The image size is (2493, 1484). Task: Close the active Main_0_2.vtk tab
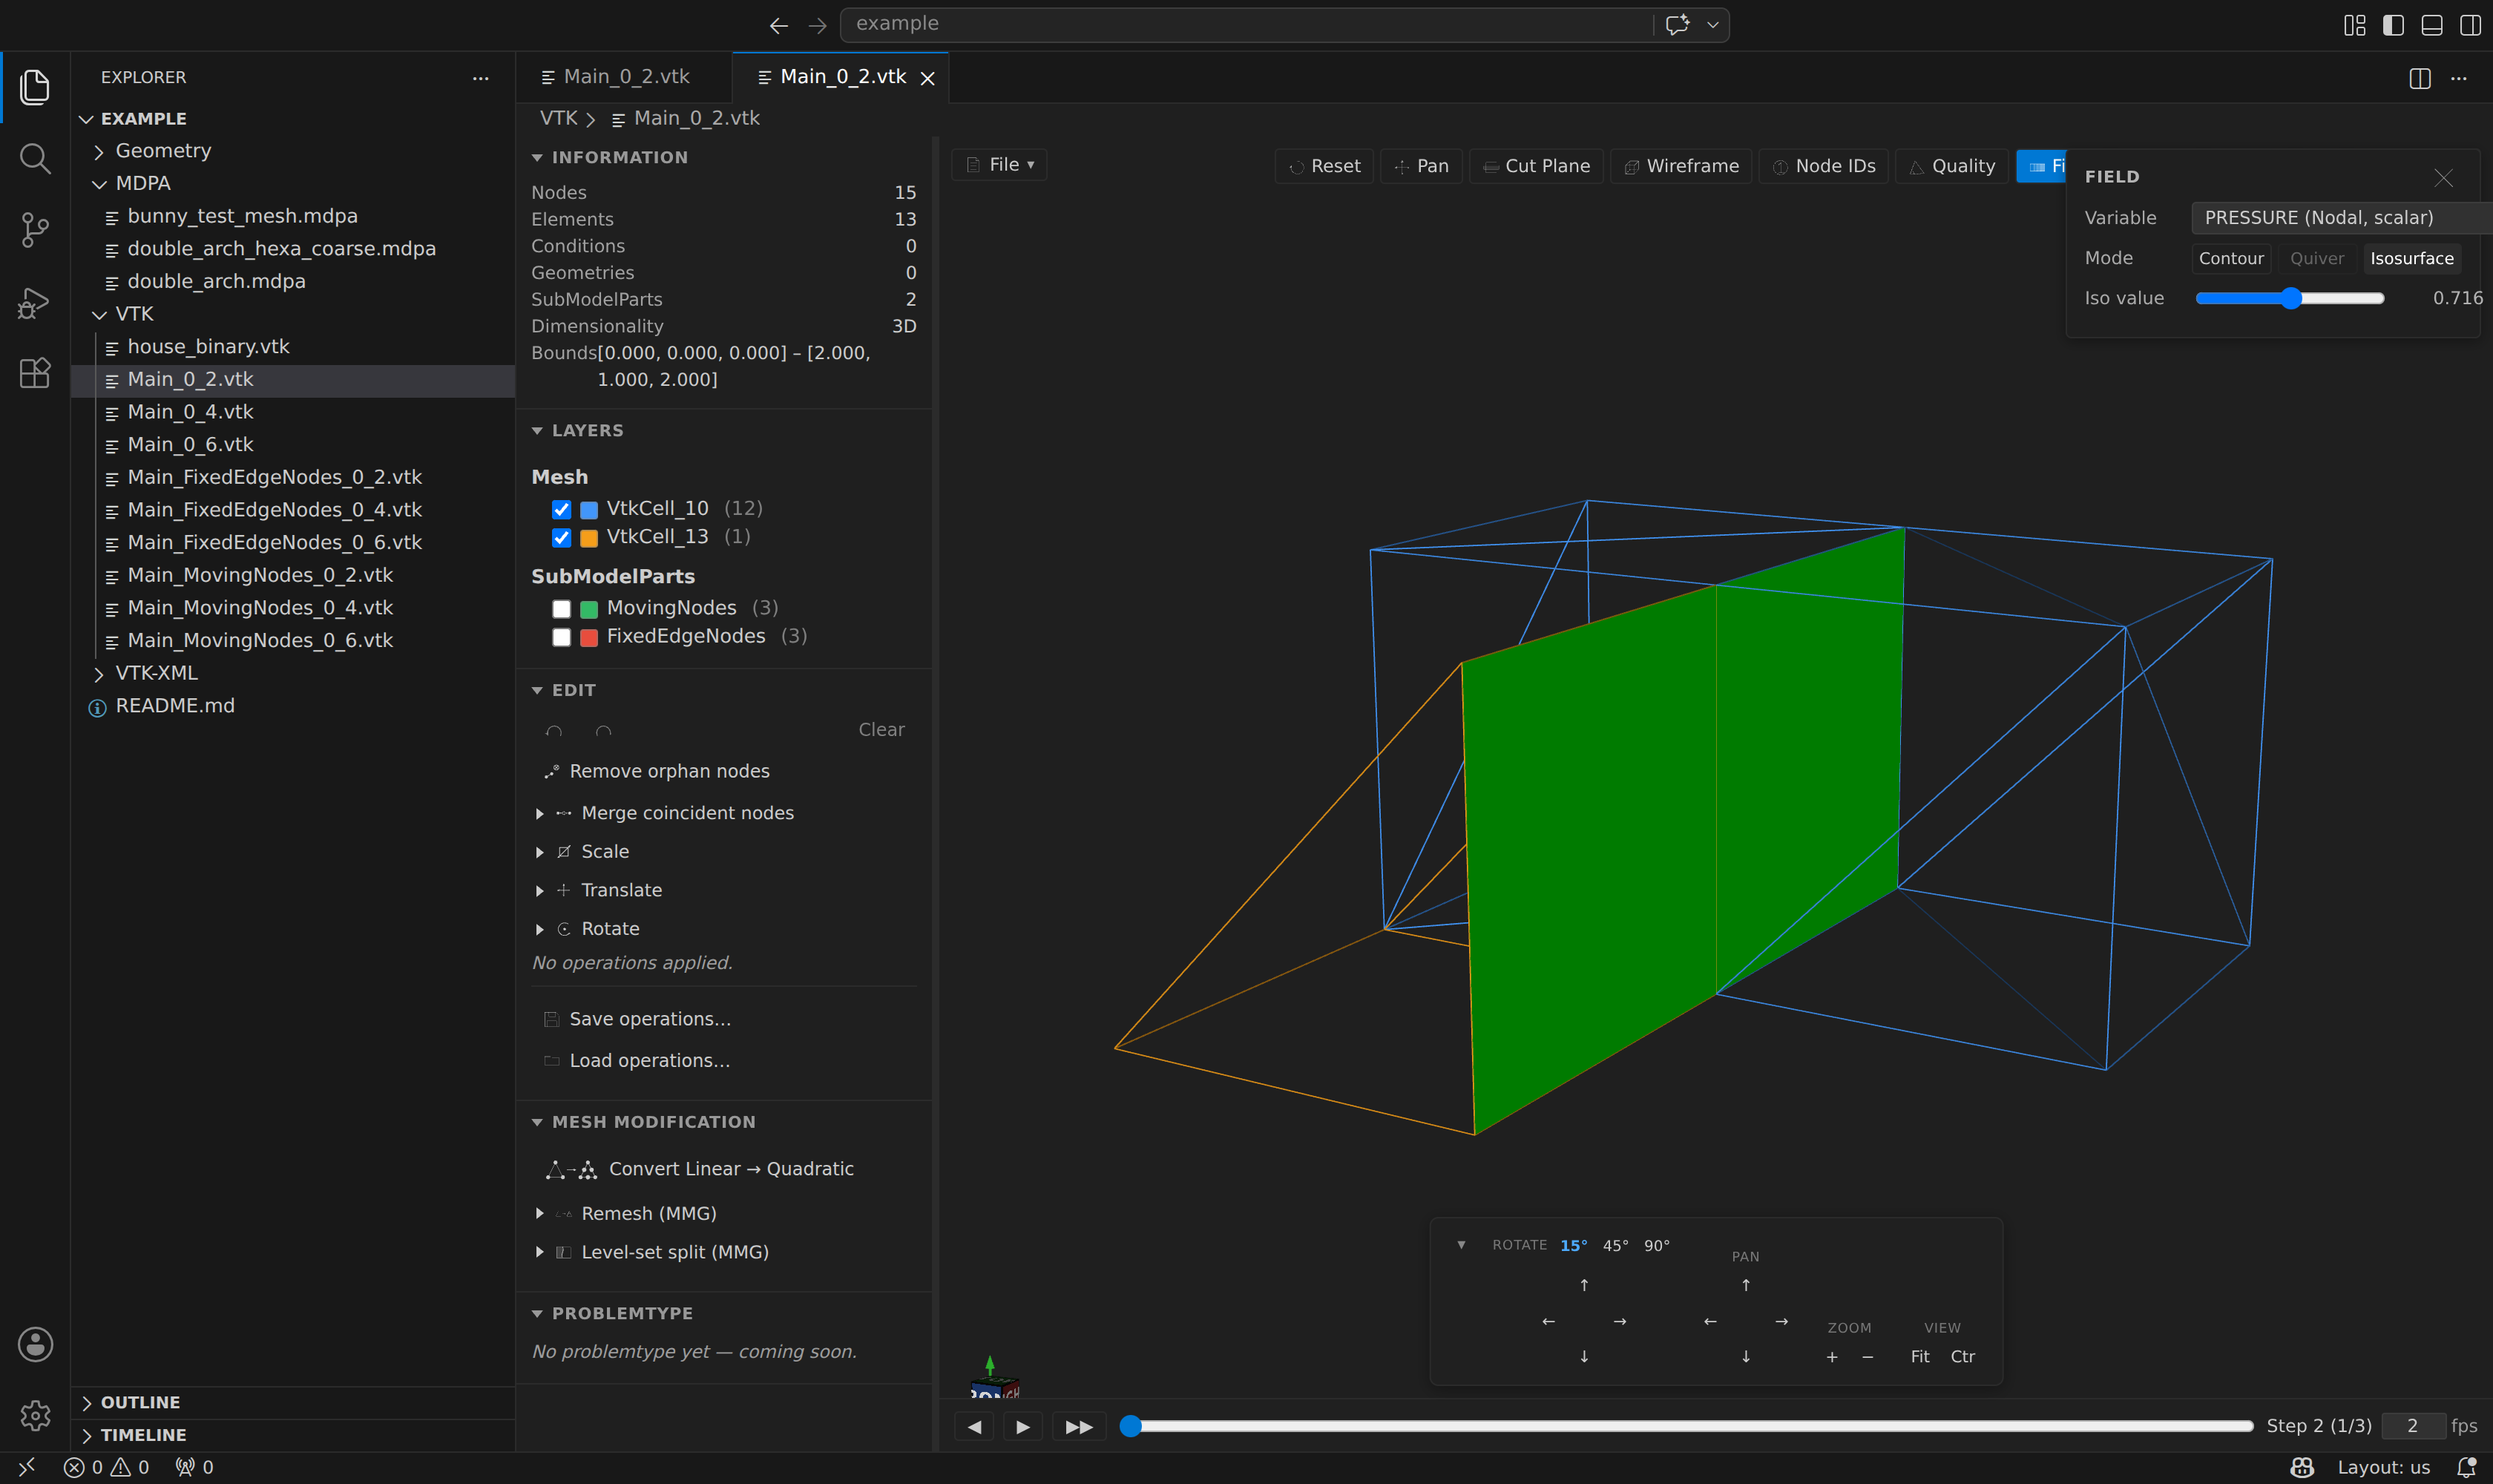pos(928,78)
